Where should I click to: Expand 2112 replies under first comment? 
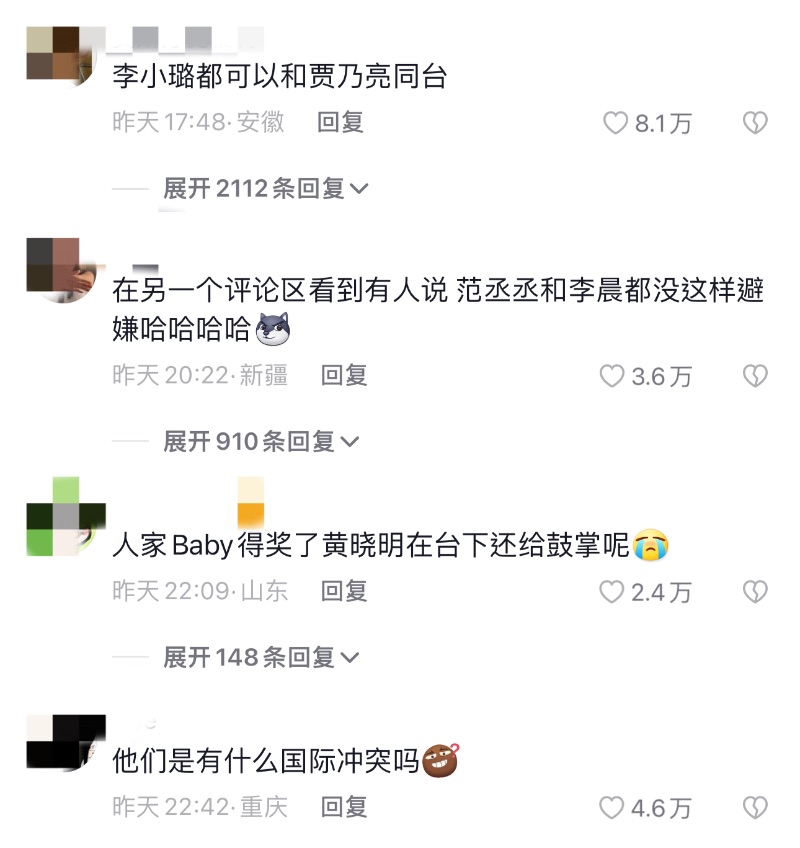click(266, 189)
